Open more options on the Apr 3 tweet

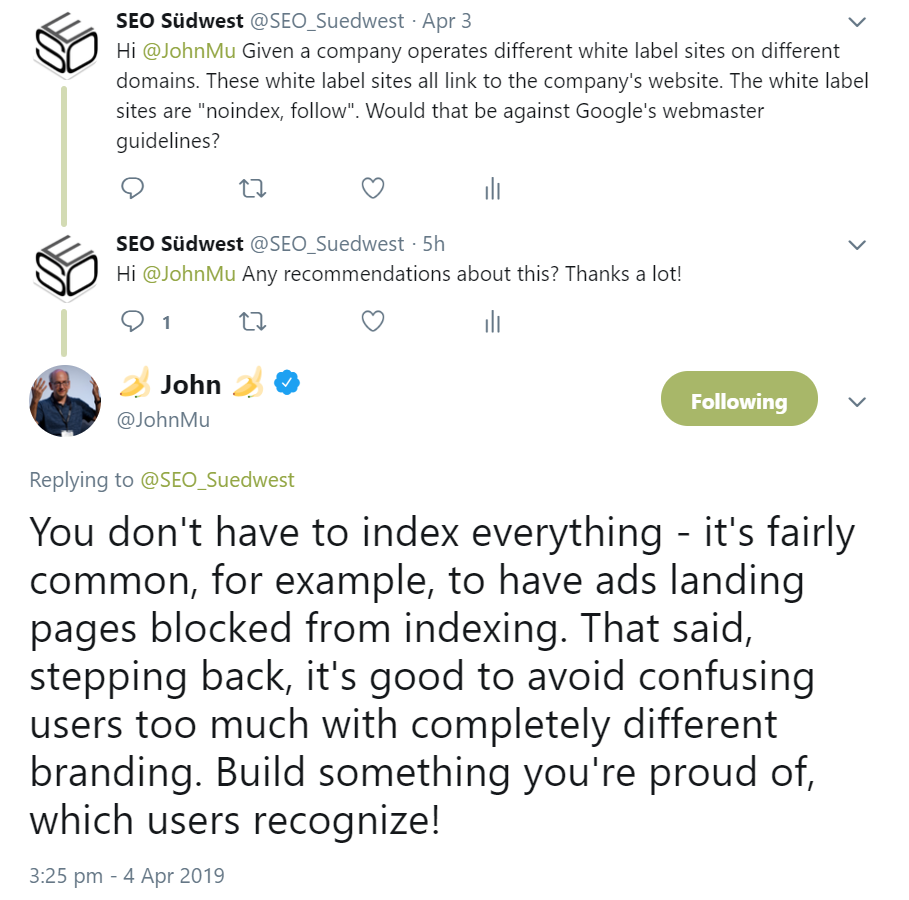(x=857, y=22)
